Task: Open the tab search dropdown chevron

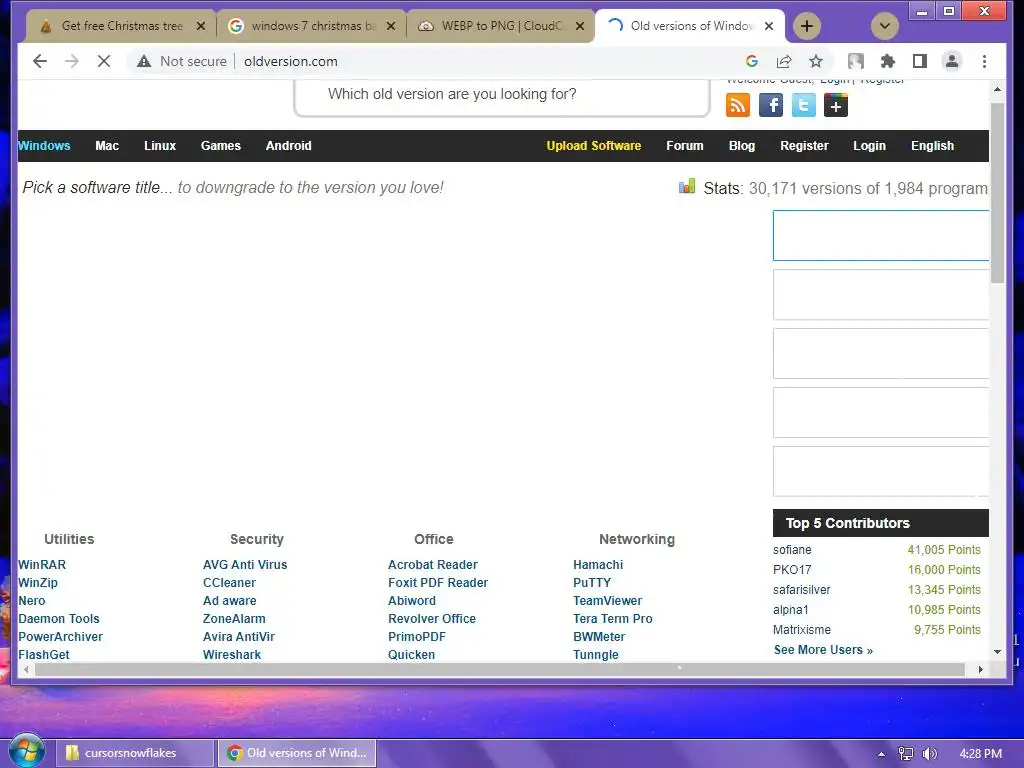Action: click(x=885, y=26)
